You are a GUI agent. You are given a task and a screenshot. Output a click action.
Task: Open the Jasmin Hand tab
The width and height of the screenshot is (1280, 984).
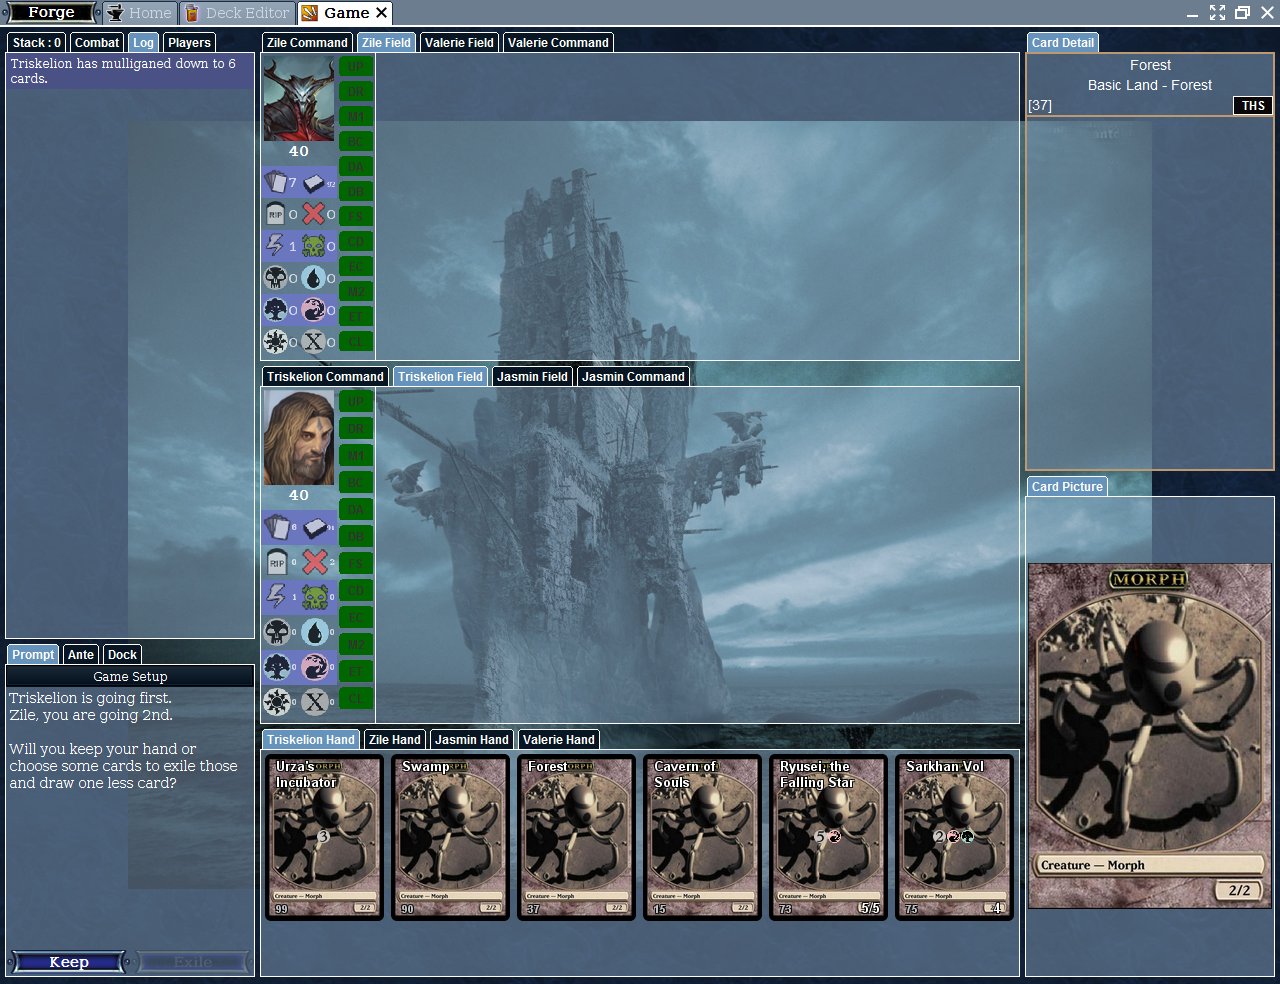(472, 740)
